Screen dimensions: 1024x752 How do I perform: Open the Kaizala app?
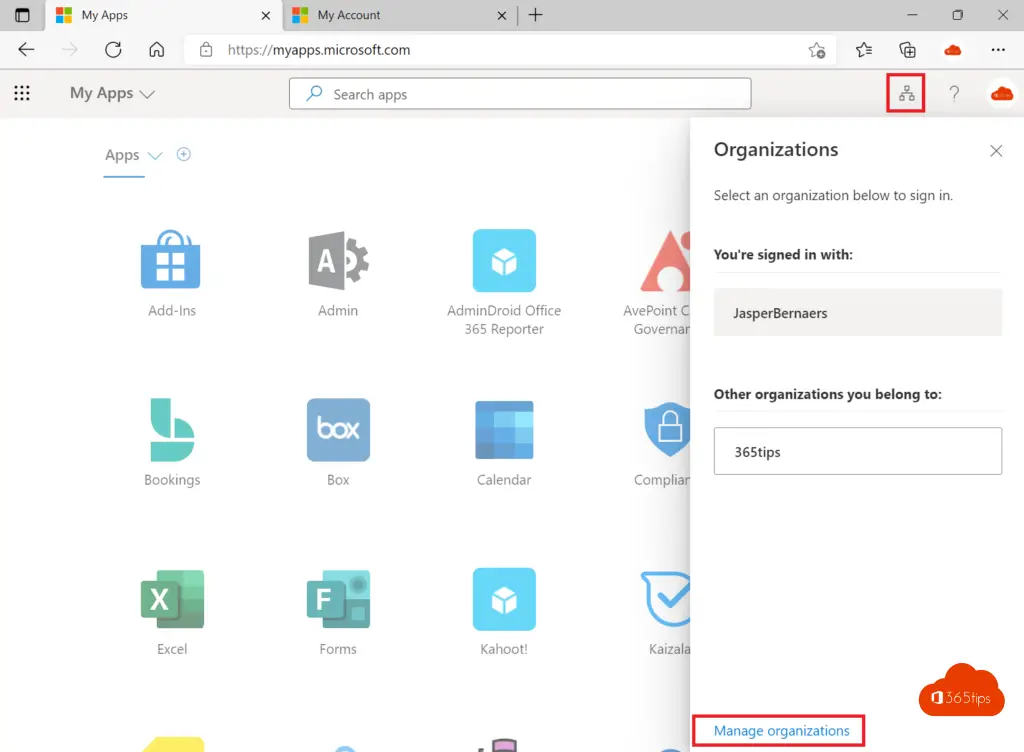(666, 612)
